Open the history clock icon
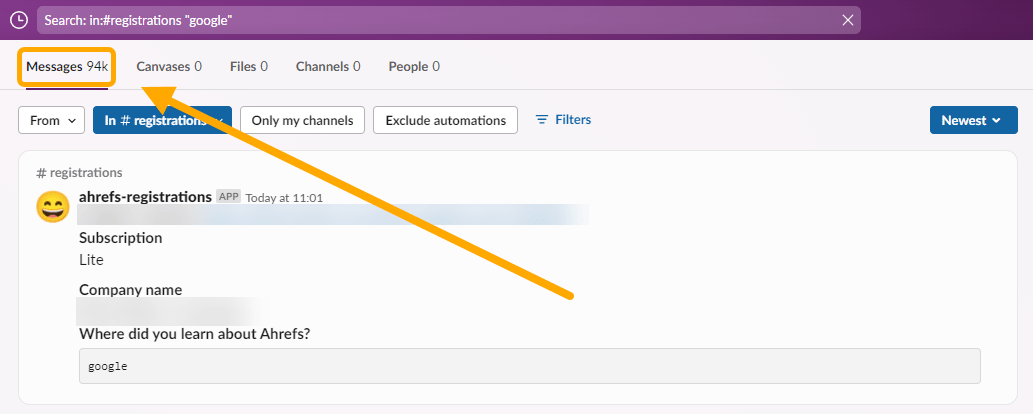Viewport: 1033px width, 414px height. pos(19,20)
